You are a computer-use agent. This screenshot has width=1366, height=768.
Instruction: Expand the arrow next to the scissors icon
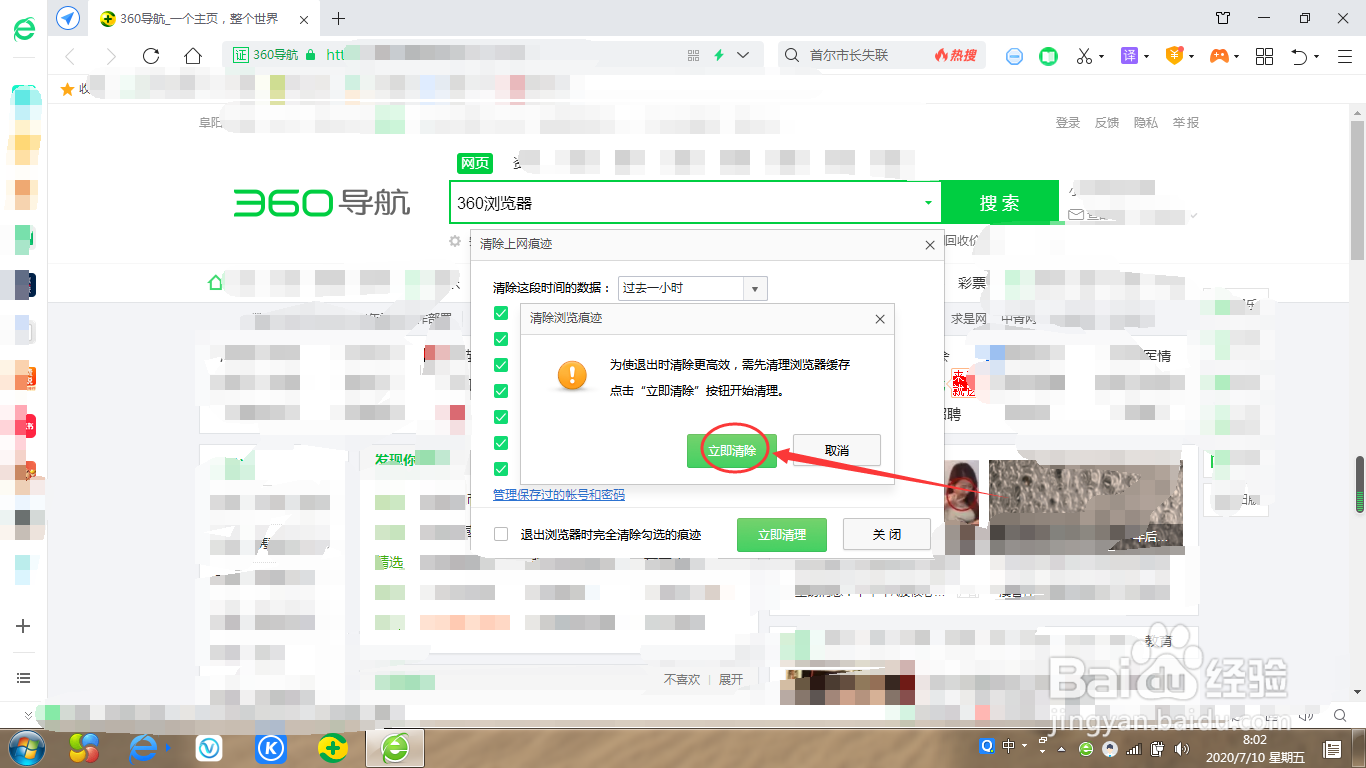(x=1102, y=57)
